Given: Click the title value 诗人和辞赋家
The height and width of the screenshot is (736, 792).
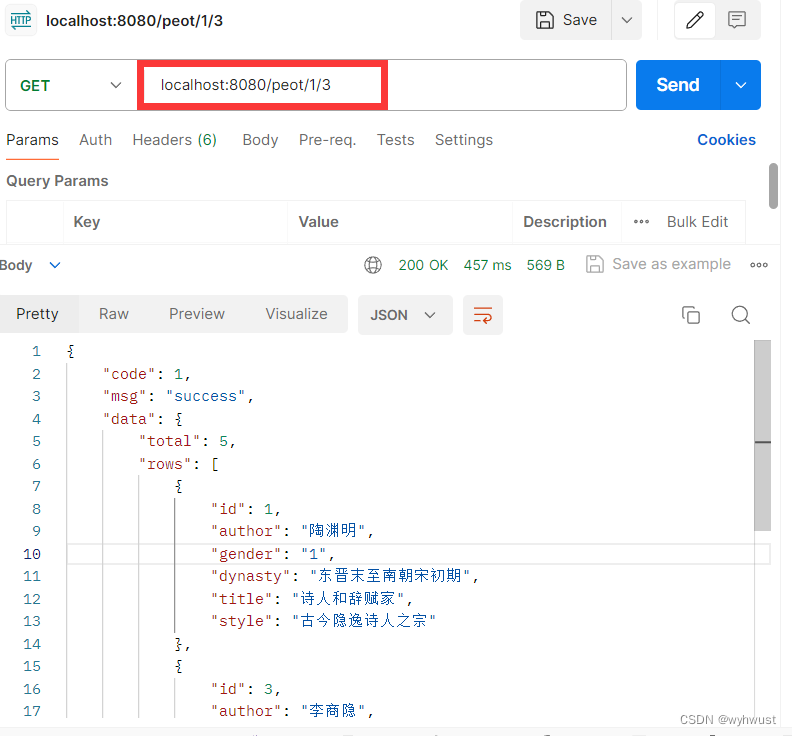Looking at the screenshot, I should 348,599.
